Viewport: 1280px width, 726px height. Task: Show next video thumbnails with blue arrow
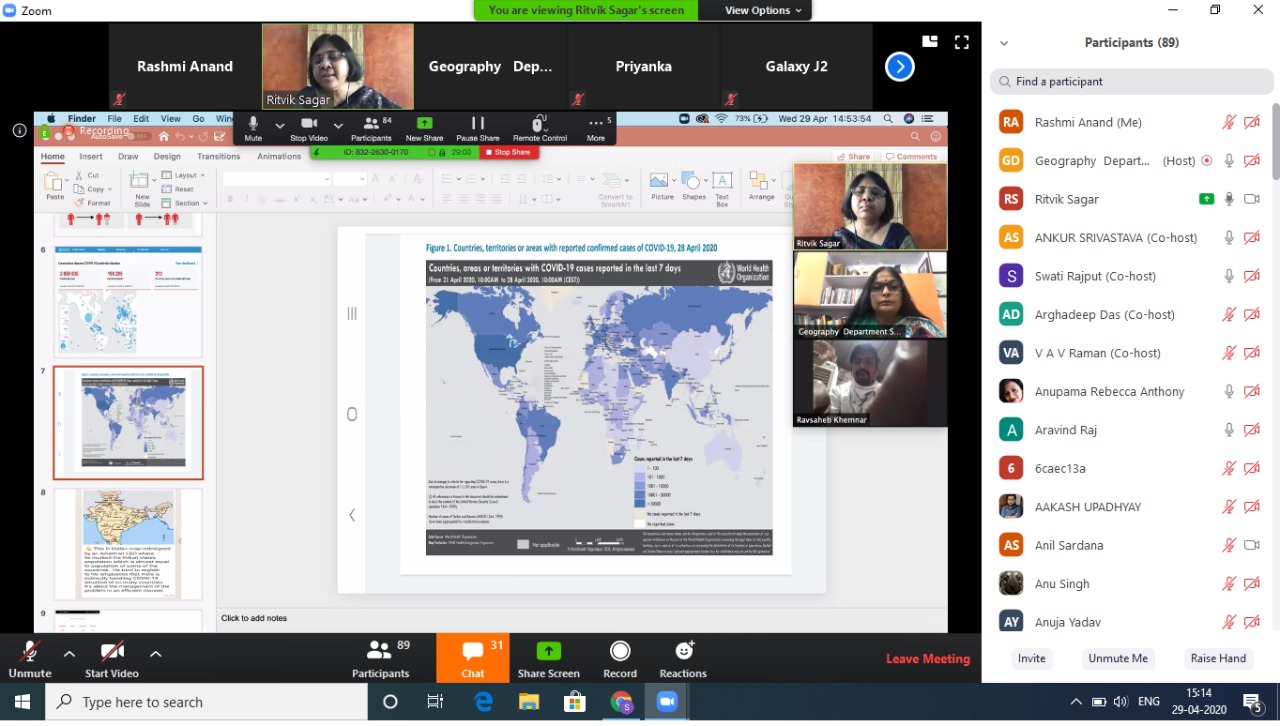click(x=900, y=67)
